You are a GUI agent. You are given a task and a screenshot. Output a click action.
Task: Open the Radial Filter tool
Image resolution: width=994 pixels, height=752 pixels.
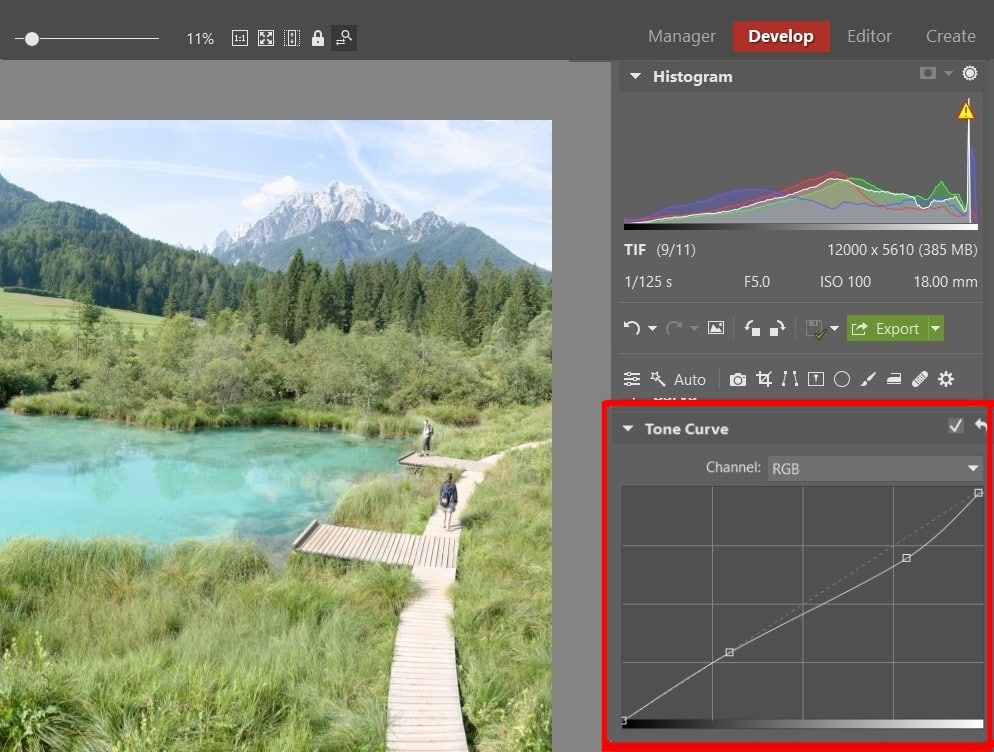[x=842, y=379]
